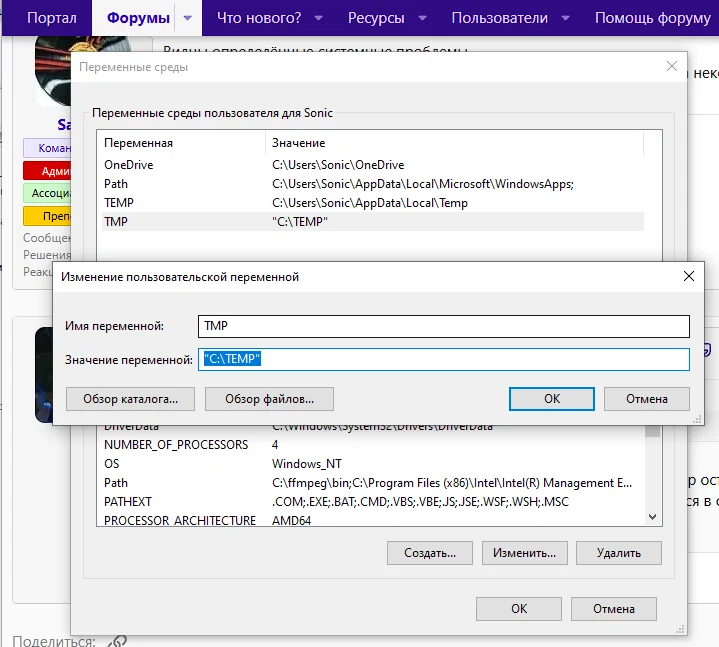Open the Портал tab
This screenshot has height=647, width=719.
pyautogui.click(x=51, y=18)
